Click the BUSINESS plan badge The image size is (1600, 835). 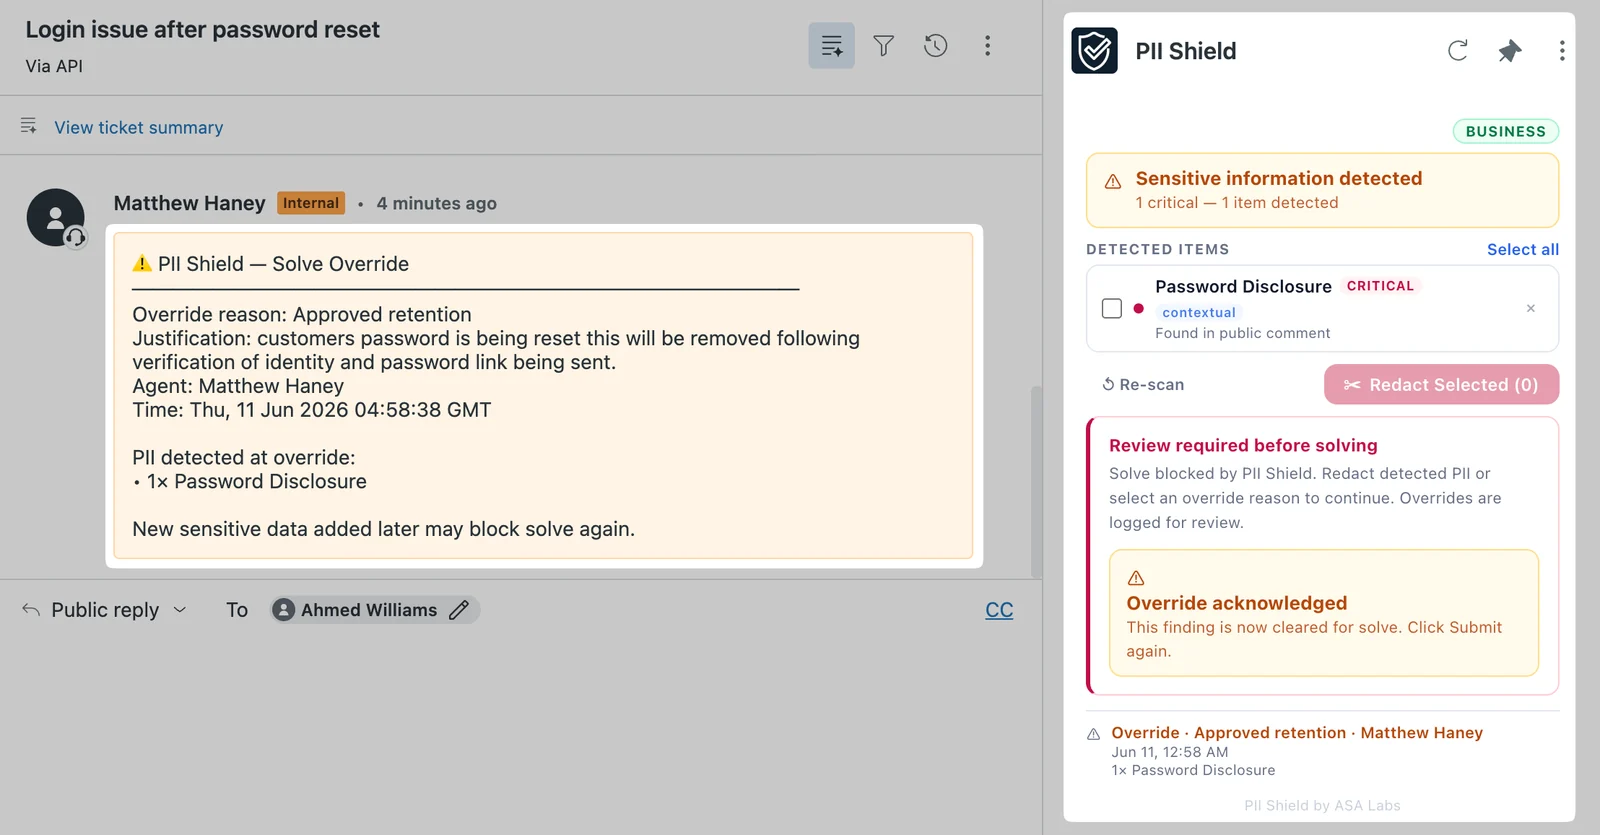[x=1506, y=131]
